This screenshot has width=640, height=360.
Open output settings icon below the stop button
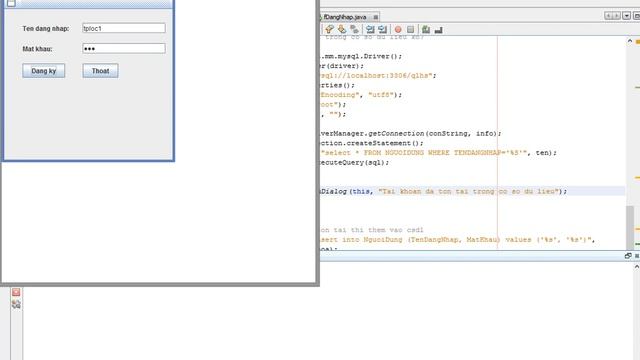(x=16, y=304)
